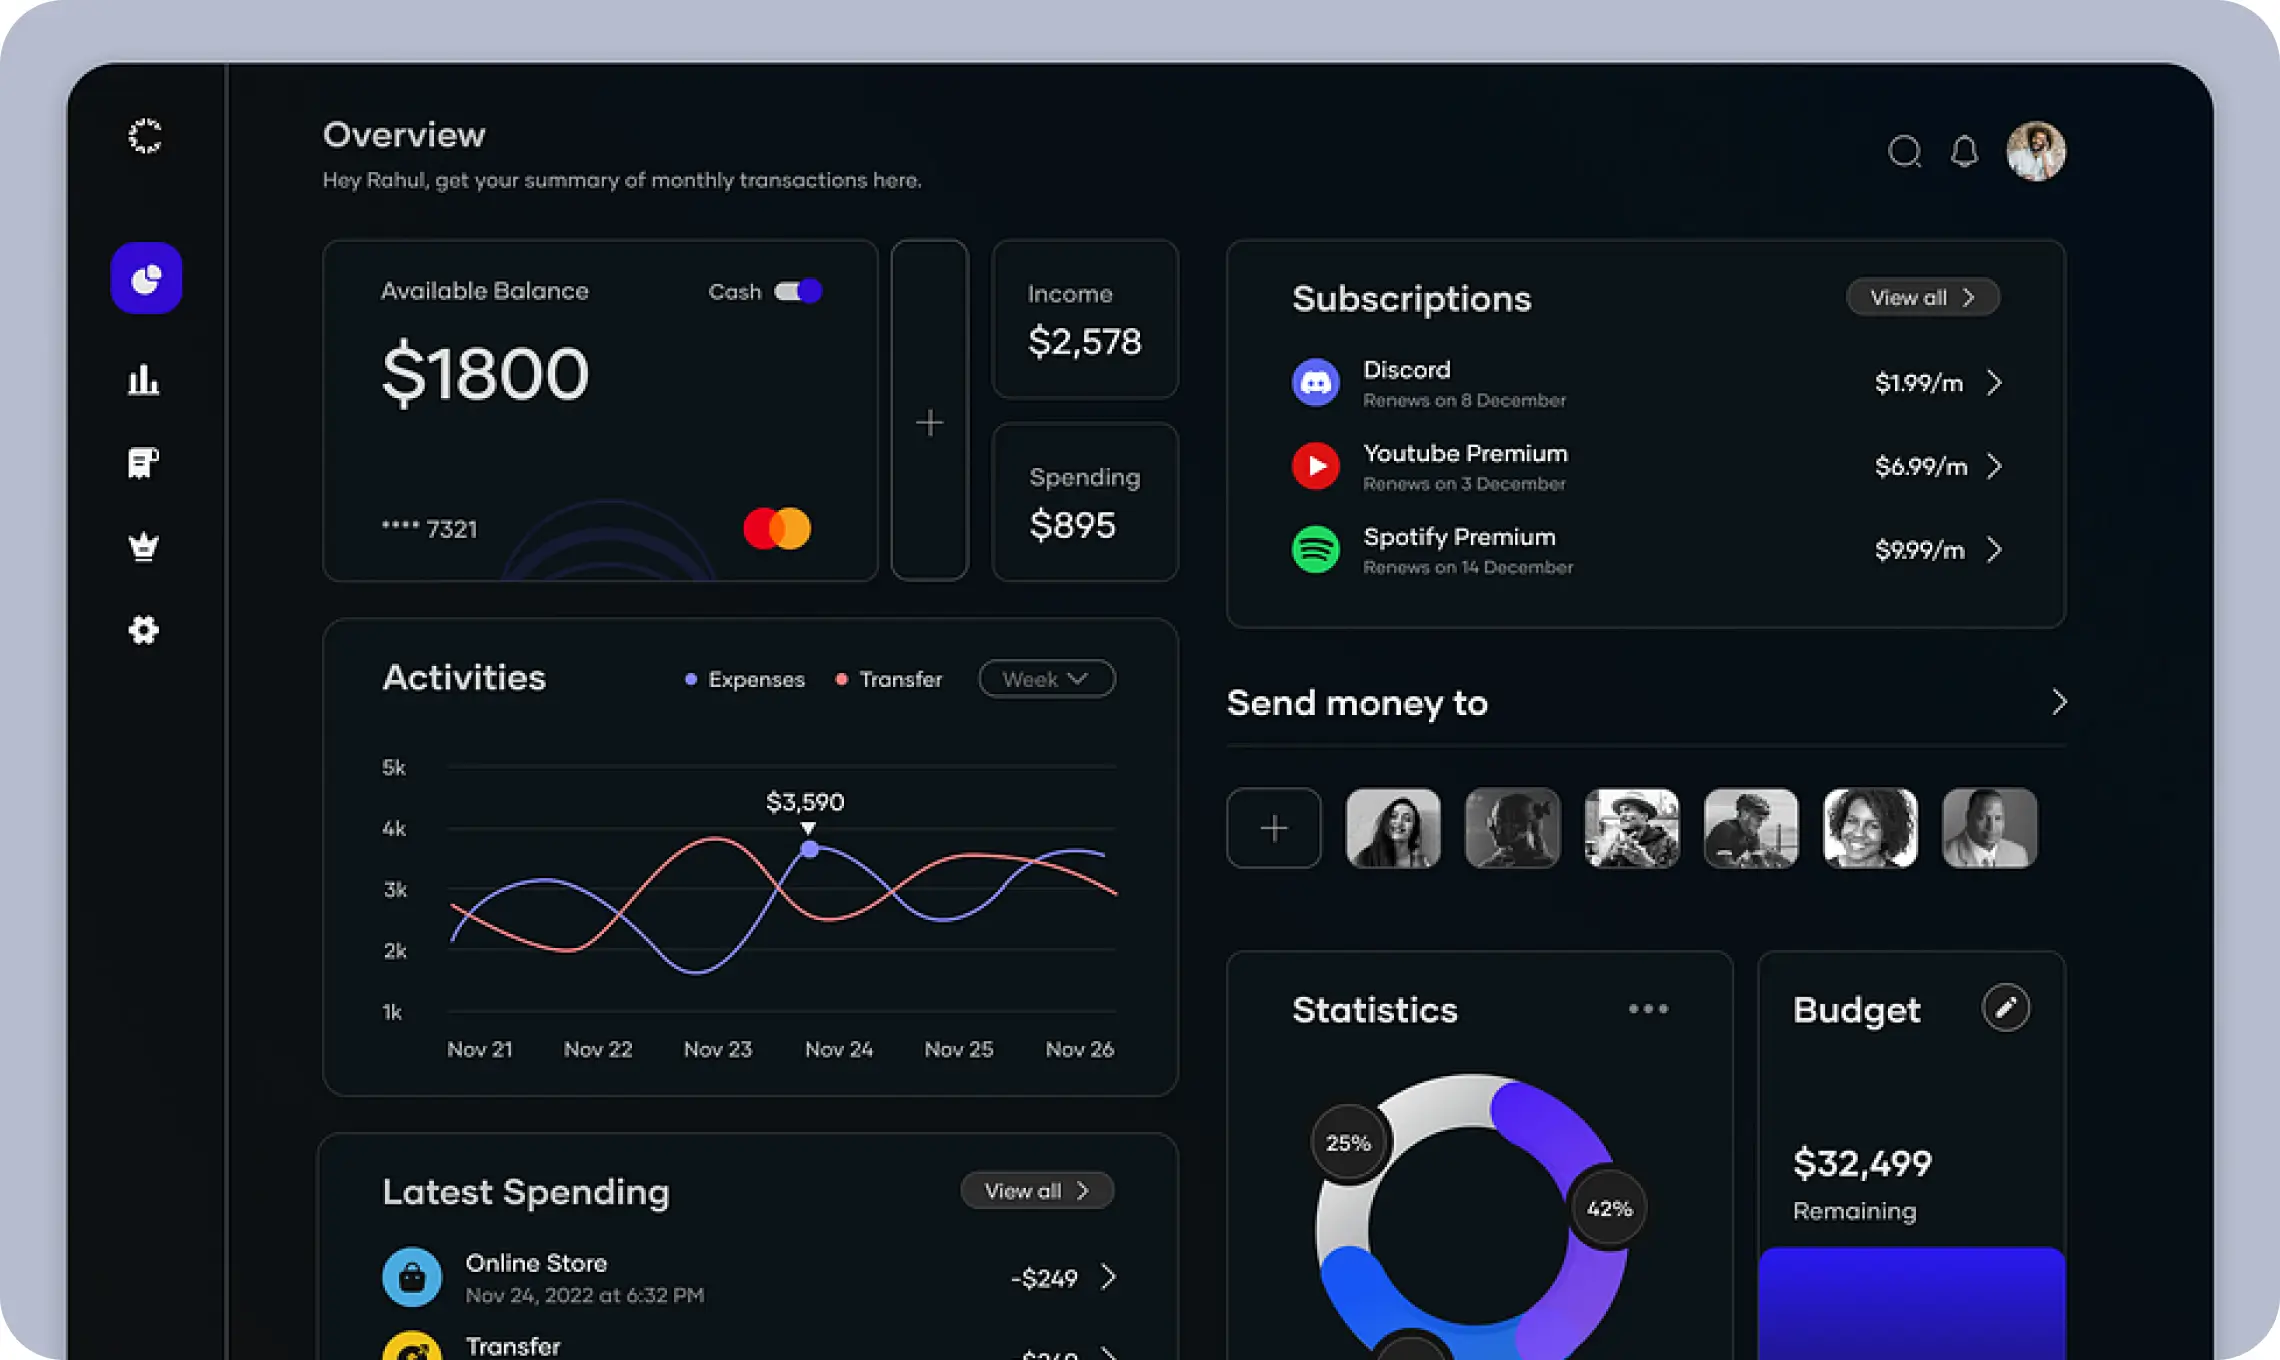The width and height of the screenshot is (2280, 1360).
Task: Open the Week period dropdown
Action: [x=1046, y=679]
